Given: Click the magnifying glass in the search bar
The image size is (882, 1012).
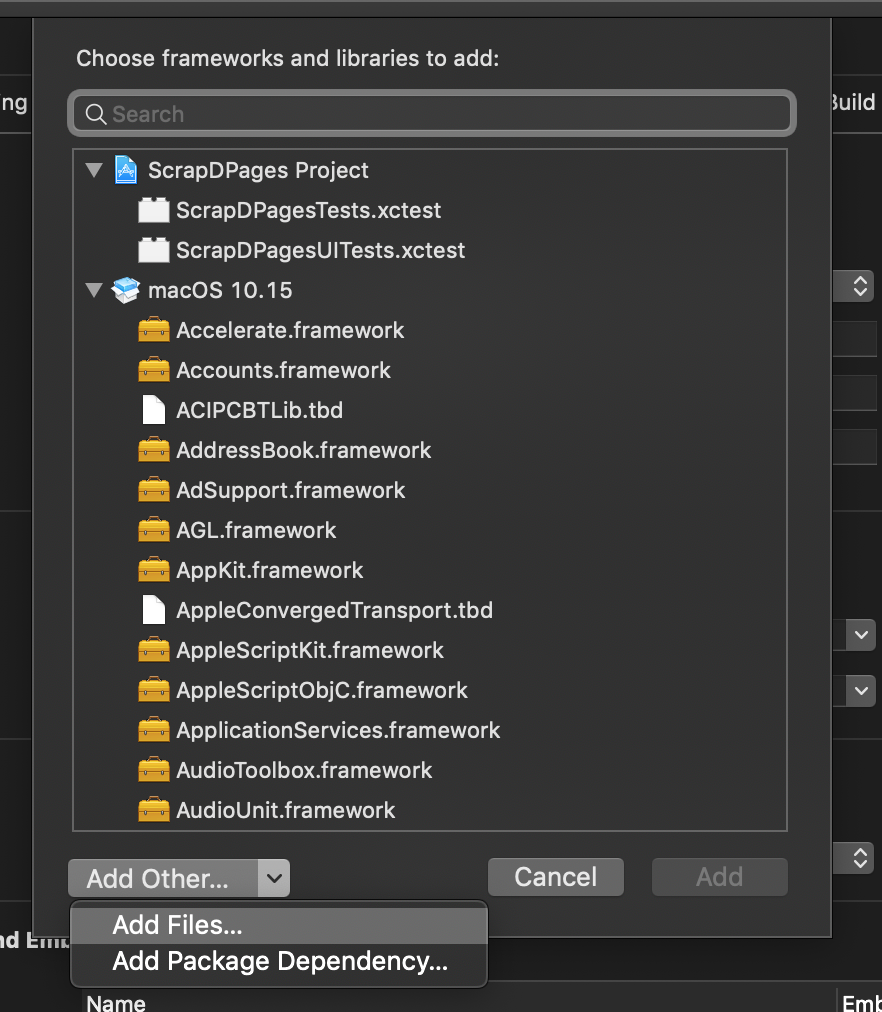Looking at the screenshot, I should point(95,113).
